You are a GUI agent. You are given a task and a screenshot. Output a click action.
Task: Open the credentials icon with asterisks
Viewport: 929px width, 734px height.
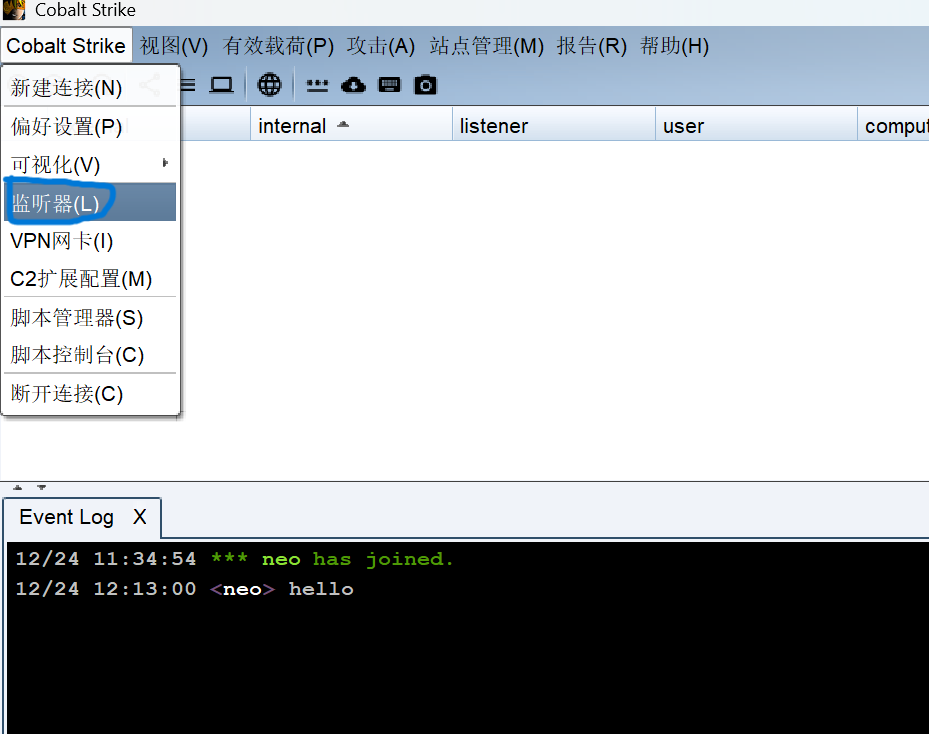[317, 86]
